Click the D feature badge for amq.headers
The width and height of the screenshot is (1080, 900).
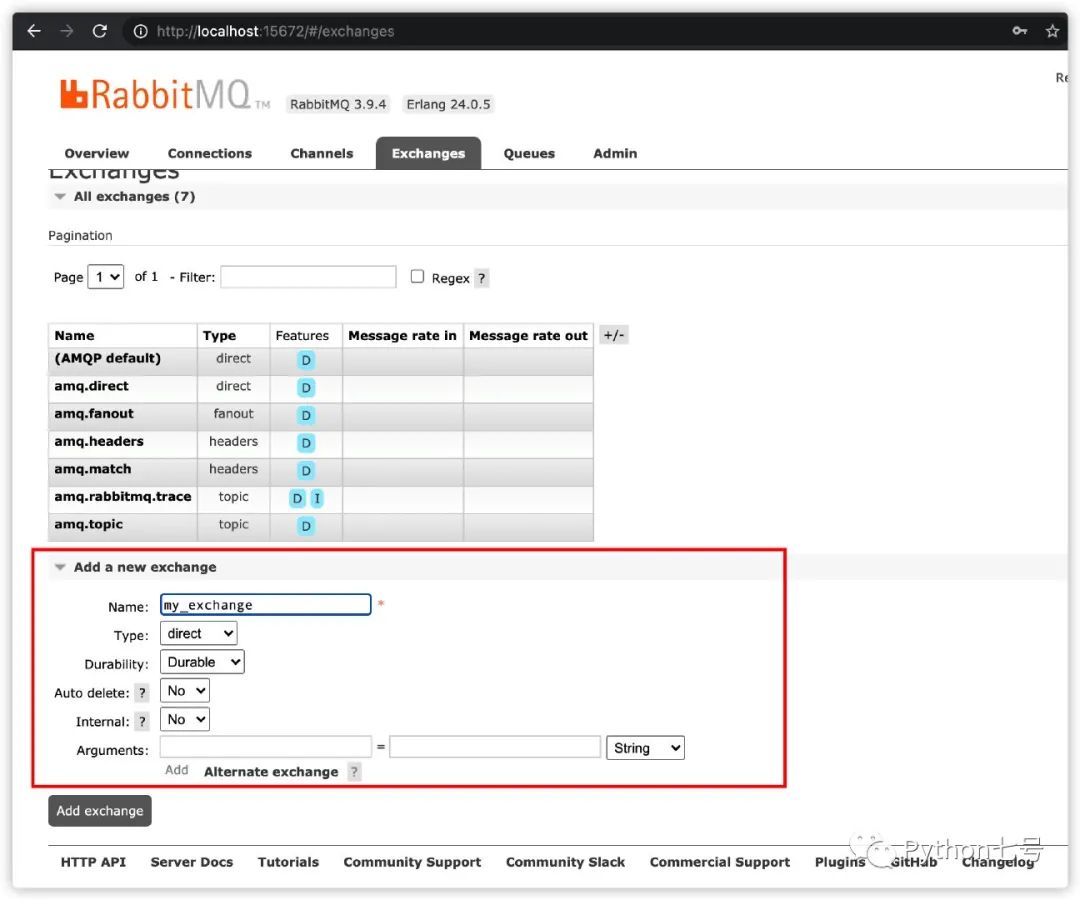click(306, 443)
